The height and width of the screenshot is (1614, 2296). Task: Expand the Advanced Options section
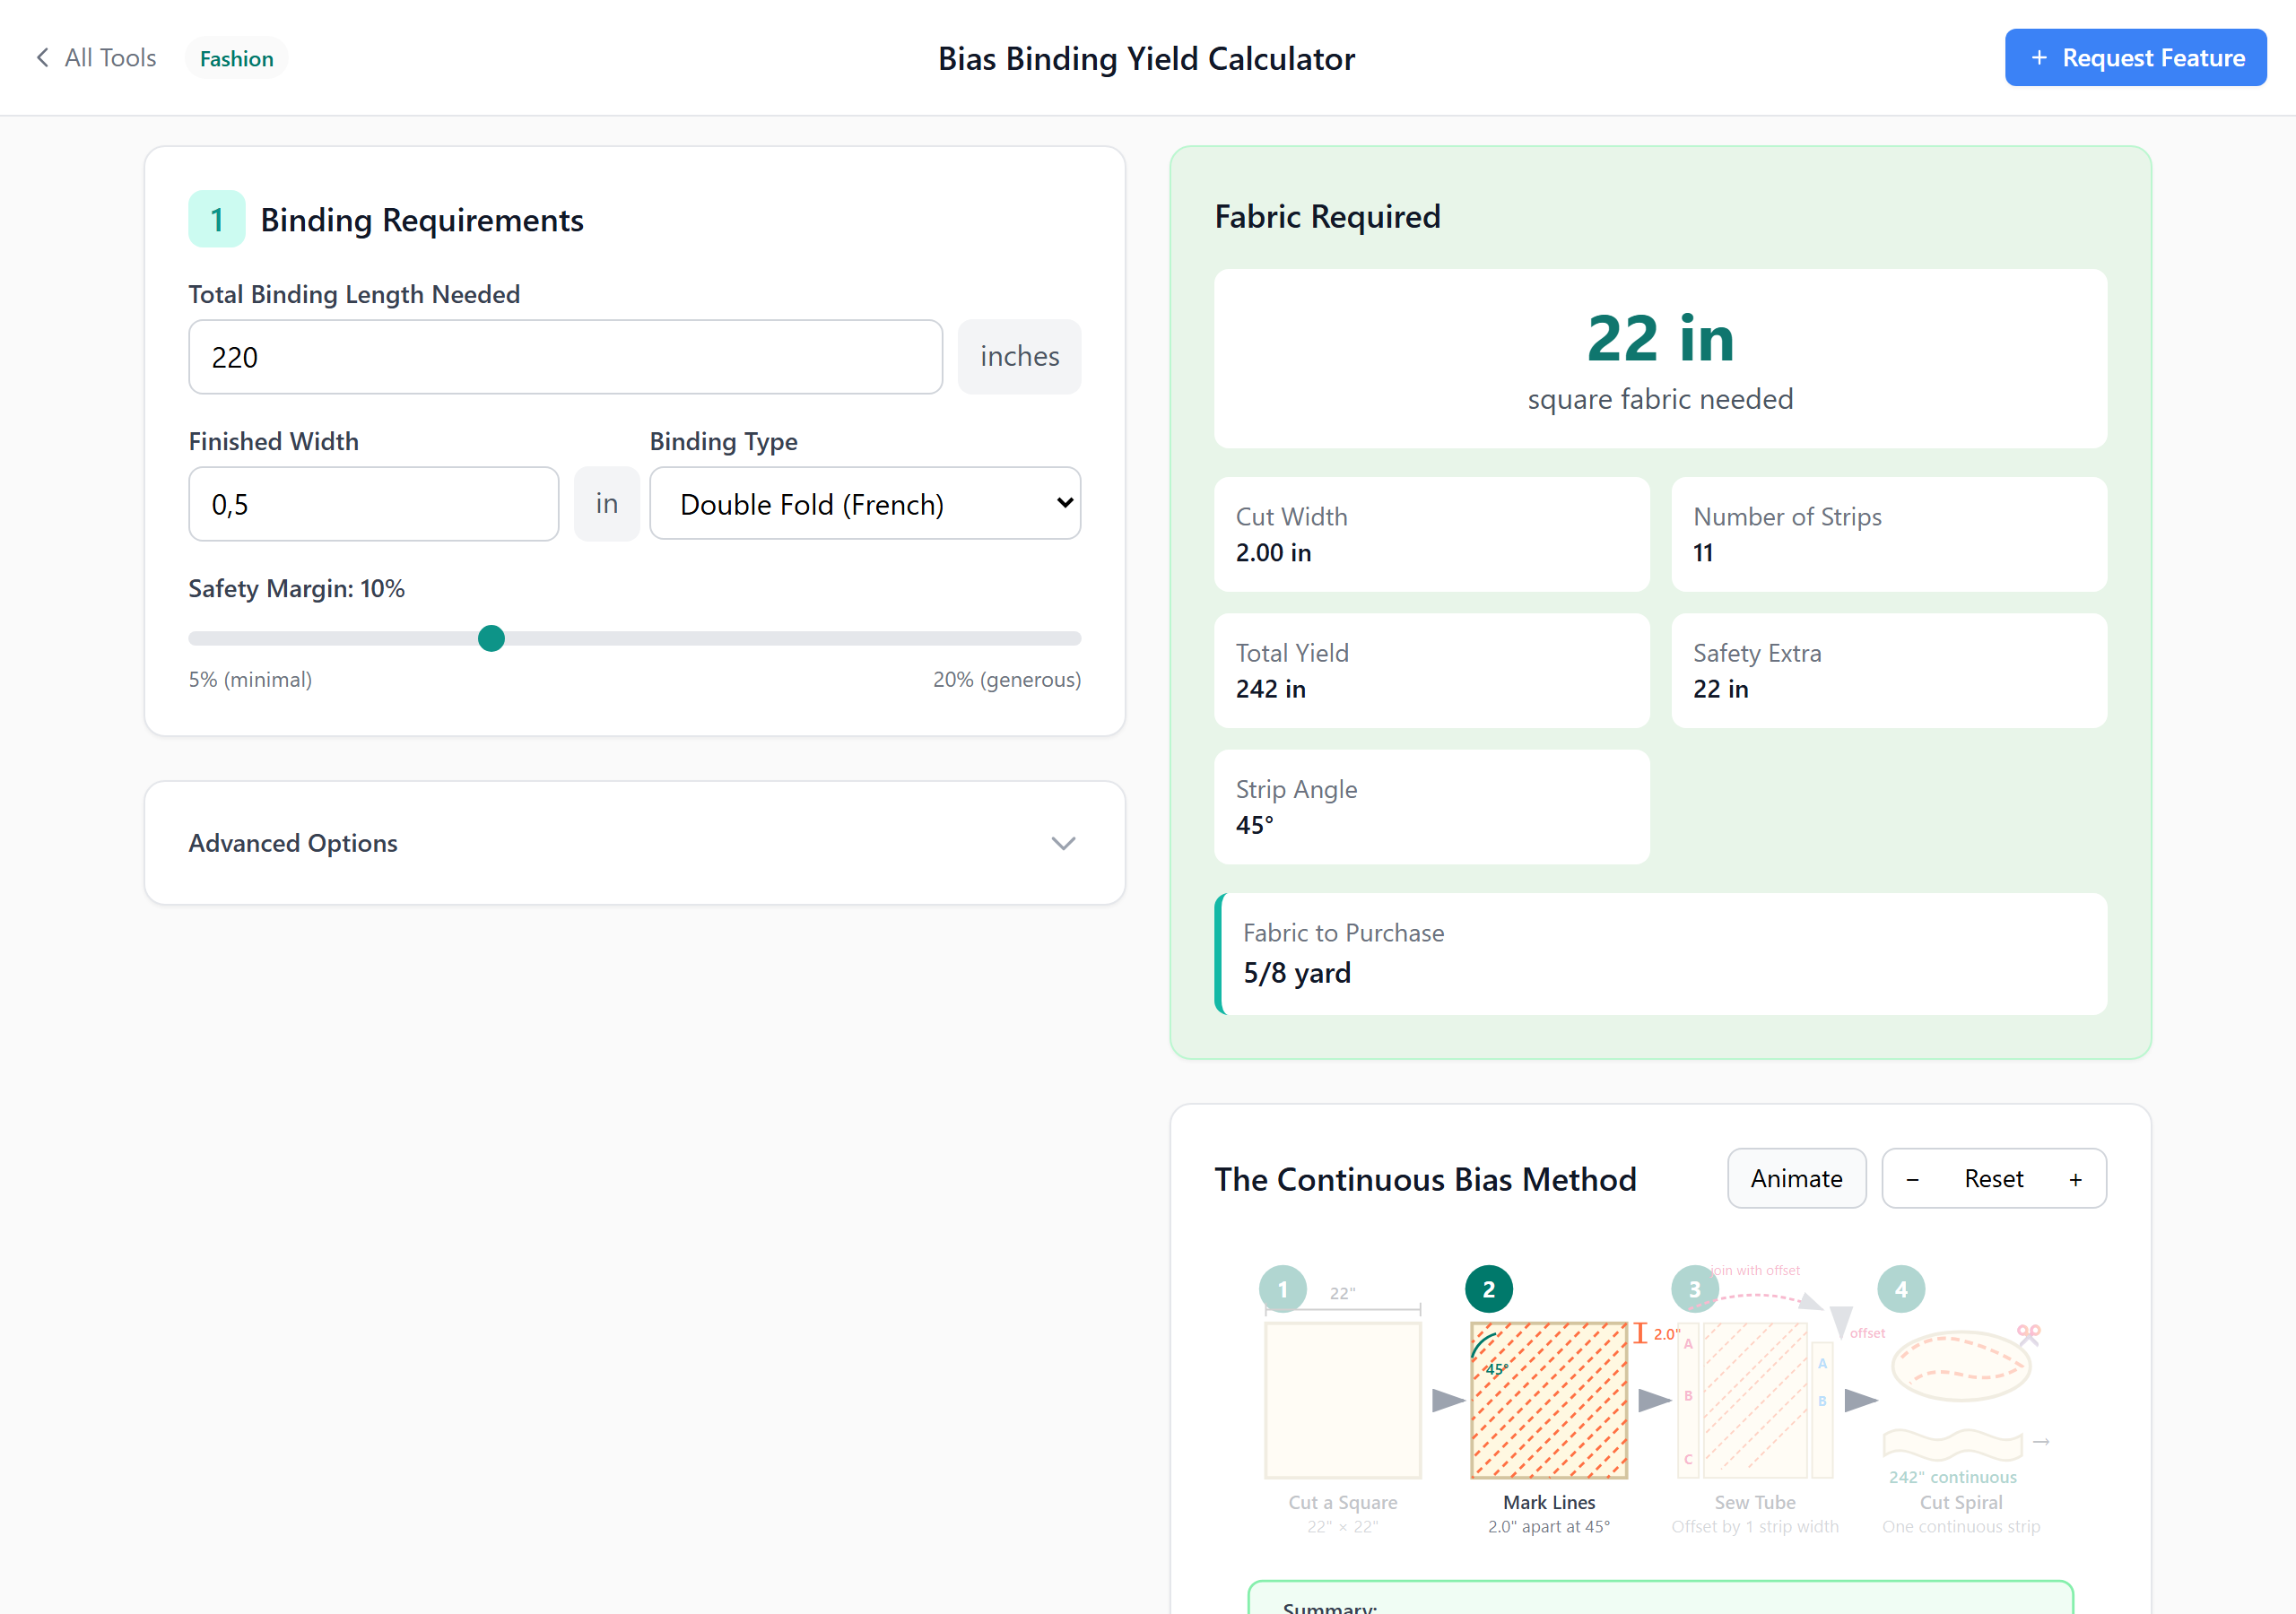292,843
